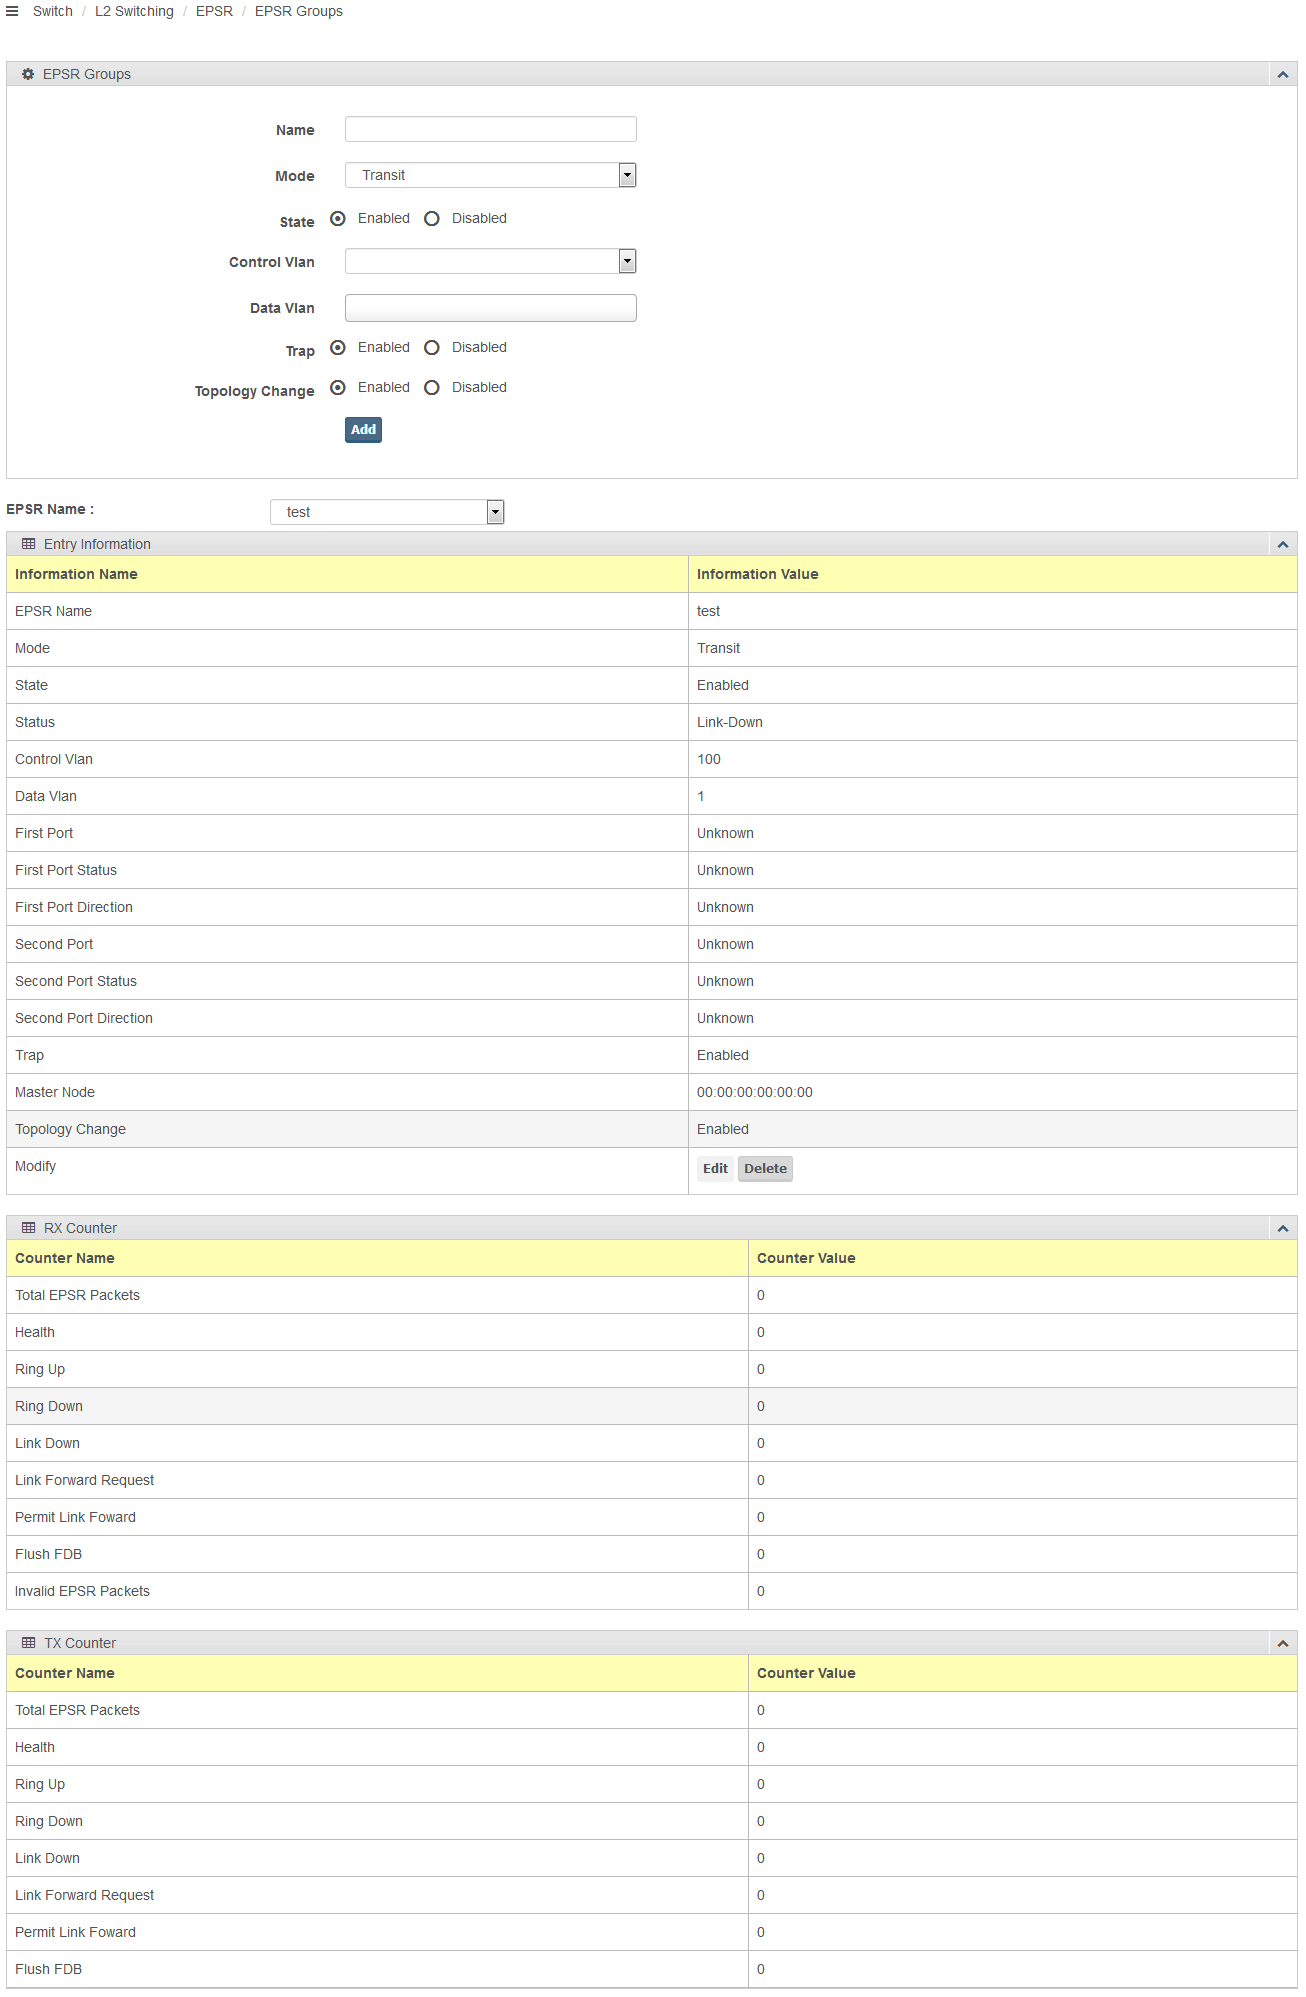Screen dimensions: 1306x1997
Task: Click the EPSR Groups gear icon
Action: (x=28, y=74)
